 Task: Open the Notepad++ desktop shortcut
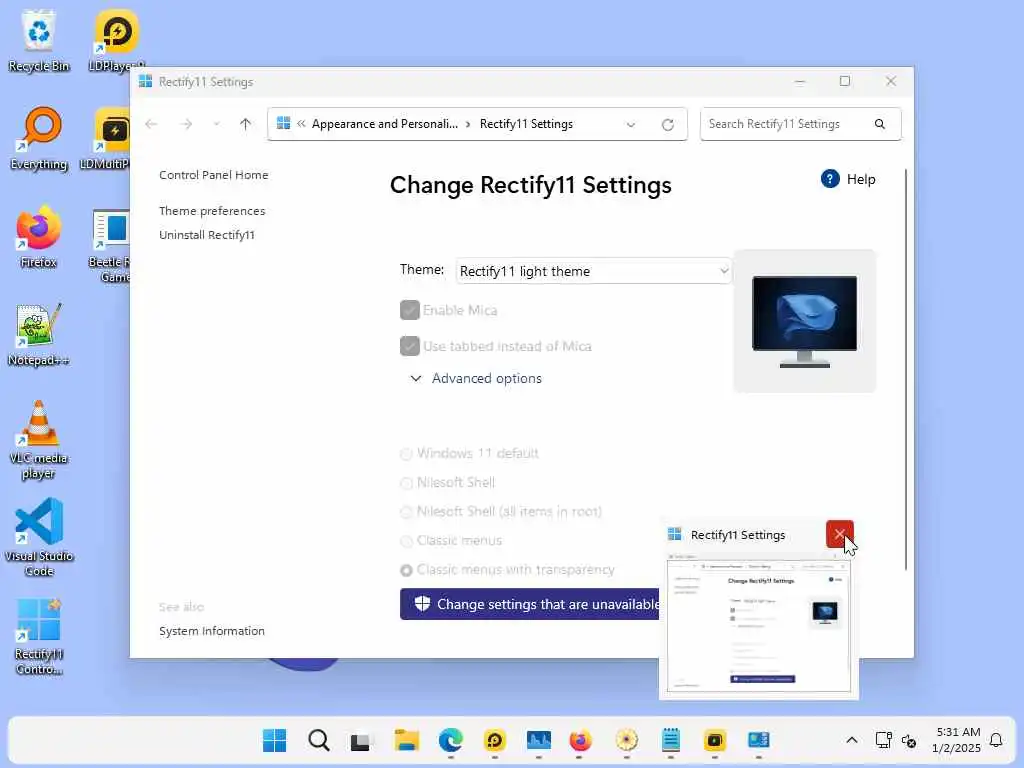[39, 335]
